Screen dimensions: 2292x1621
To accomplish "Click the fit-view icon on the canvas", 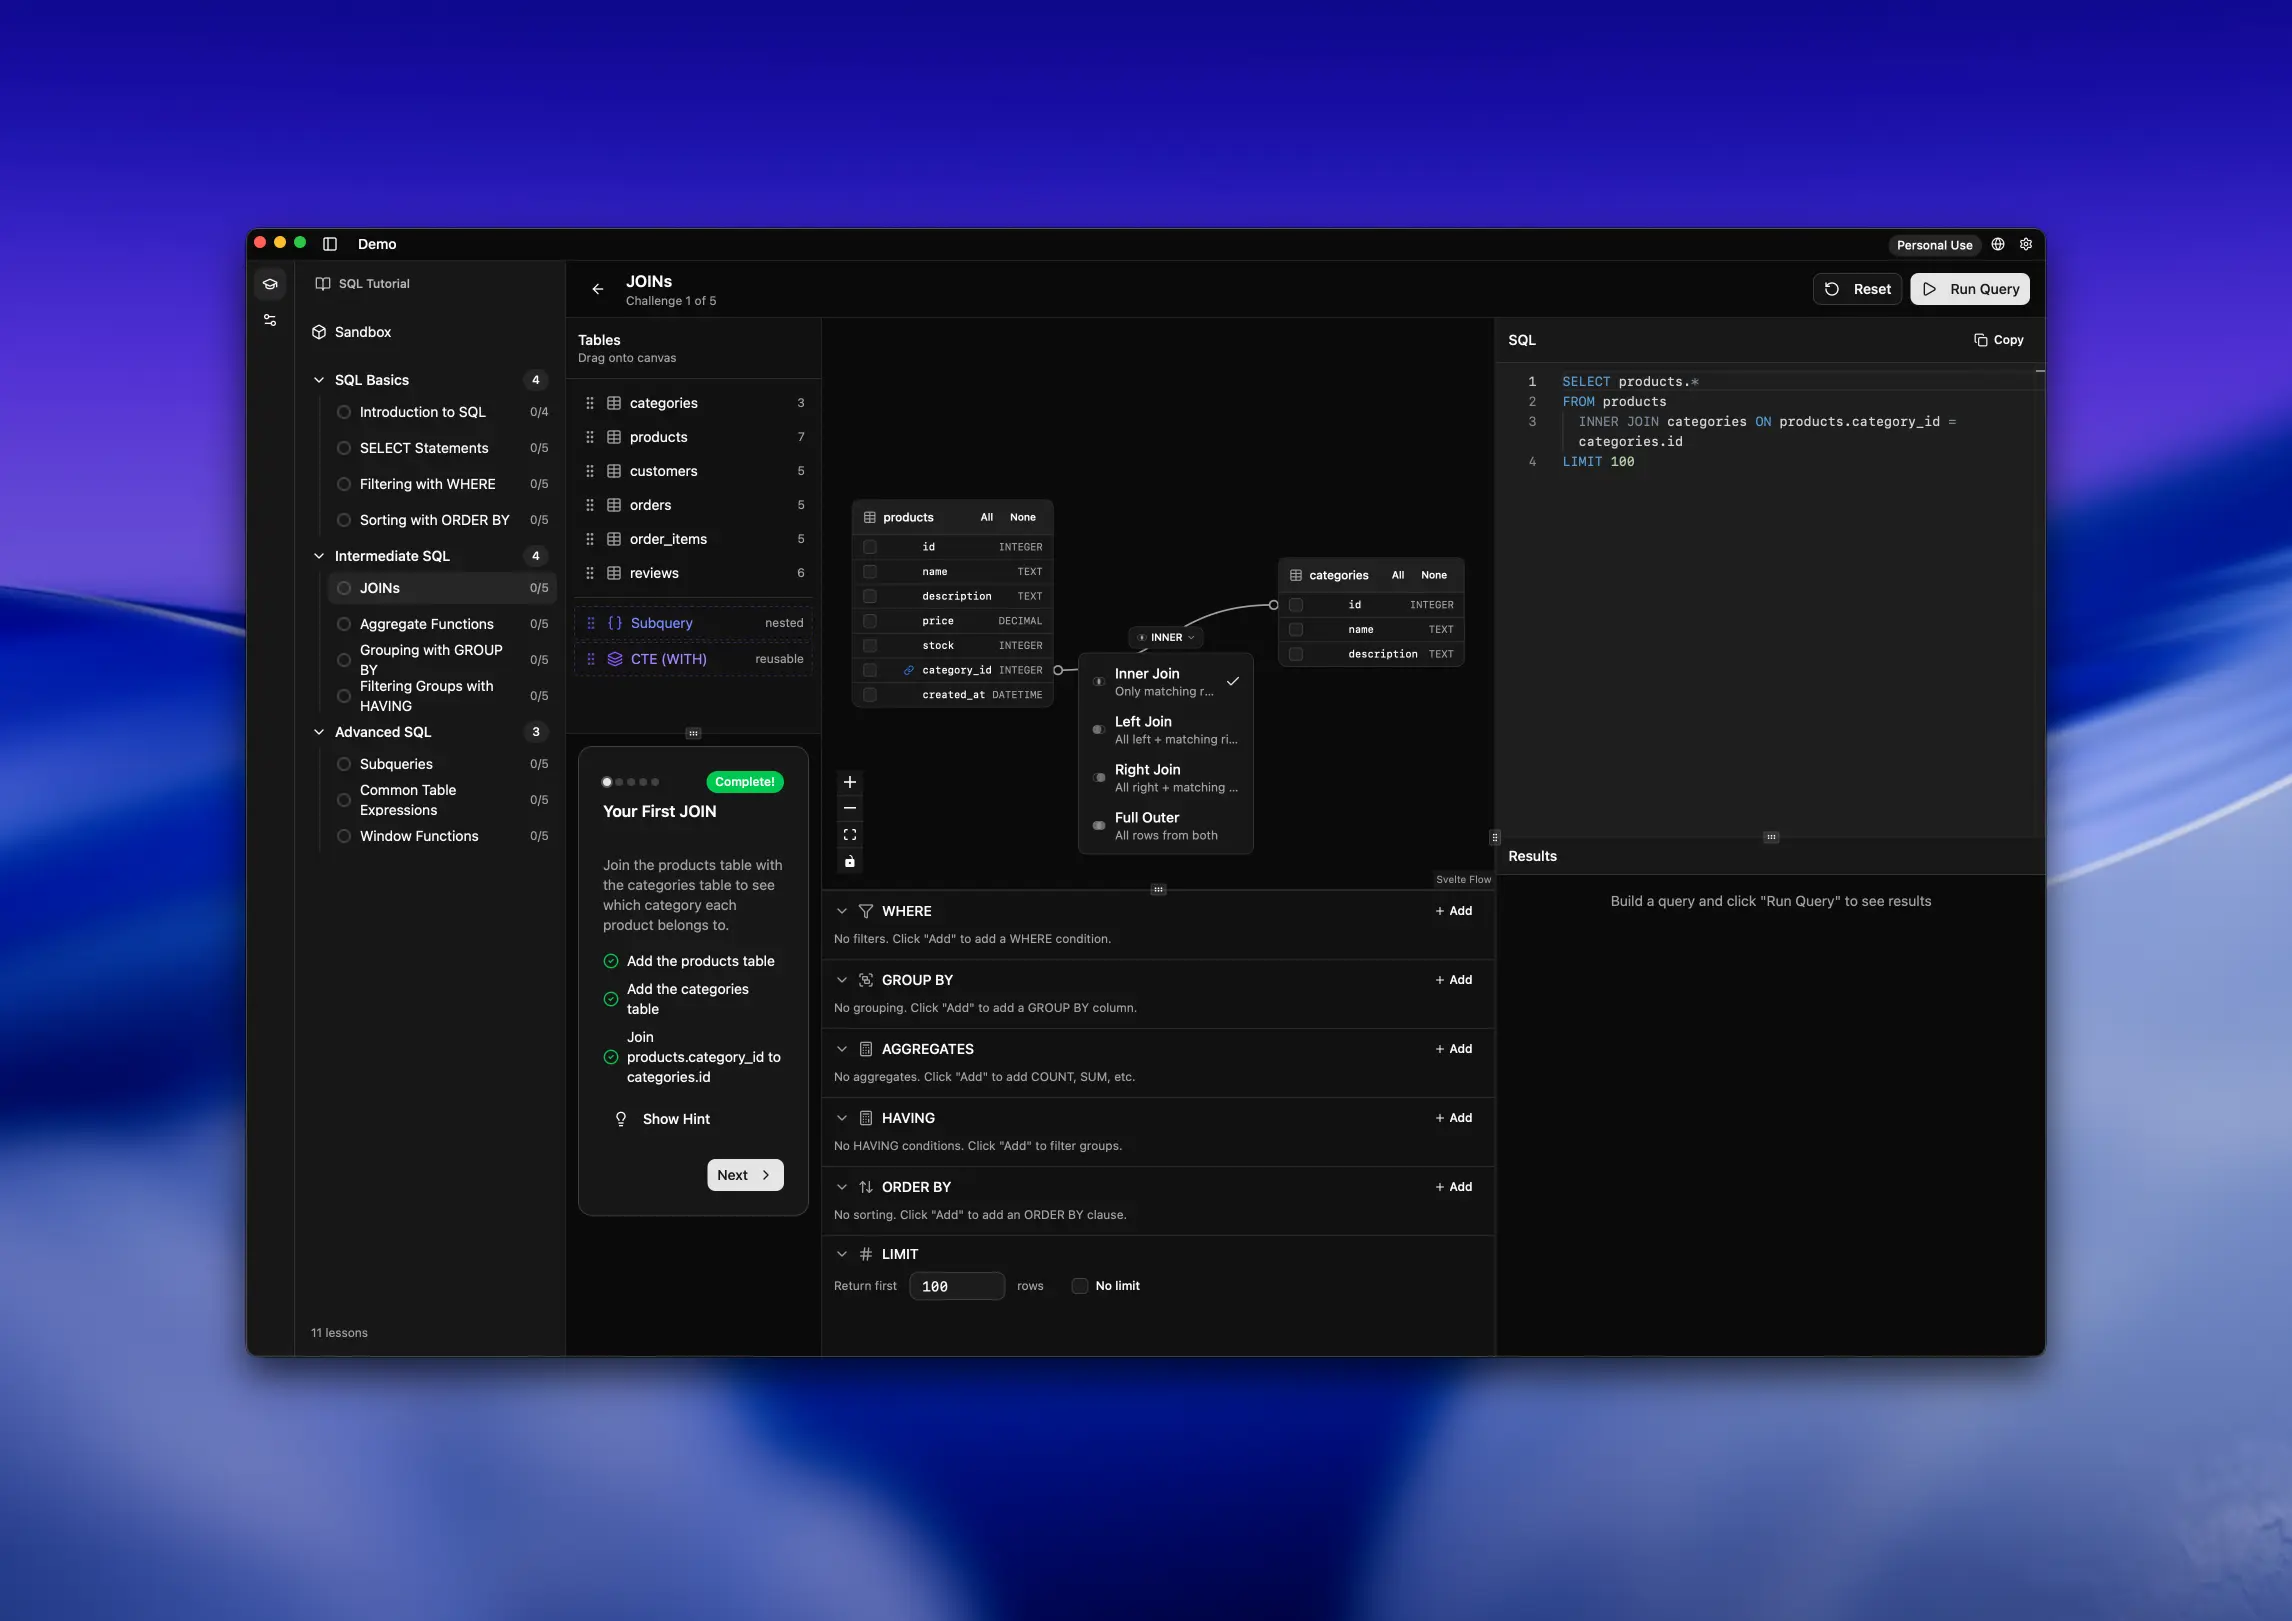I will tap(849, 834).
